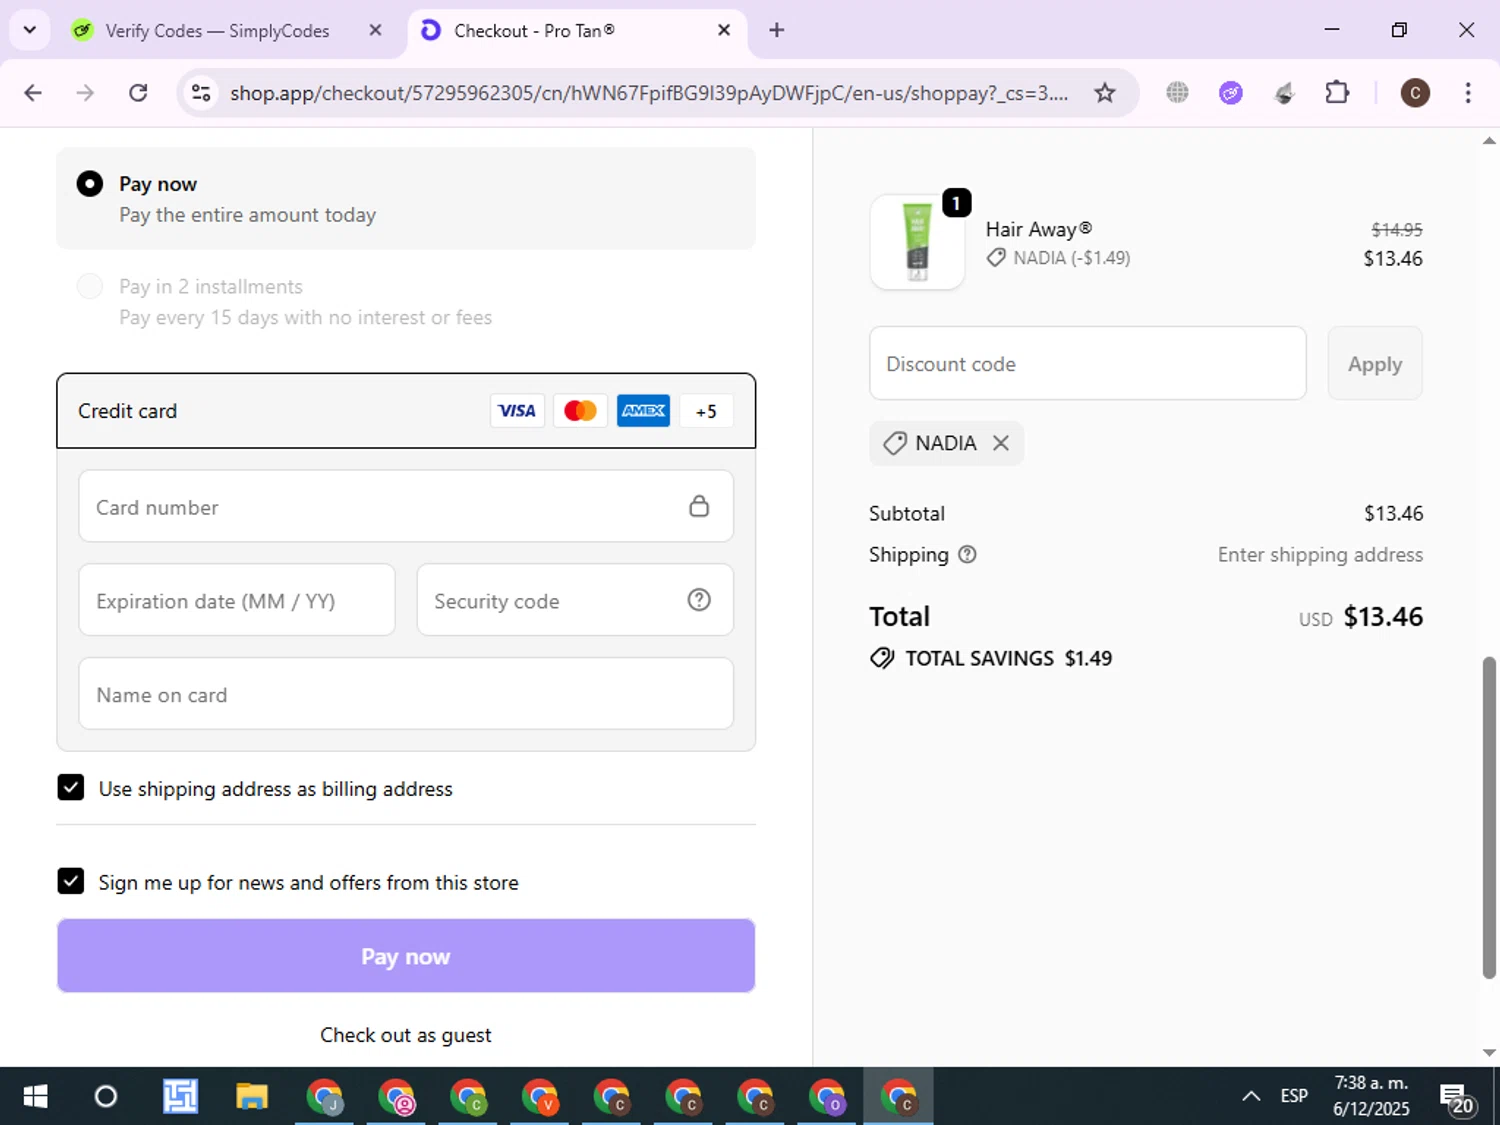The width and height of the screenshot is (1500, 1125).
Task: Click the Enter shipping address text
Action: (1320, 555)
